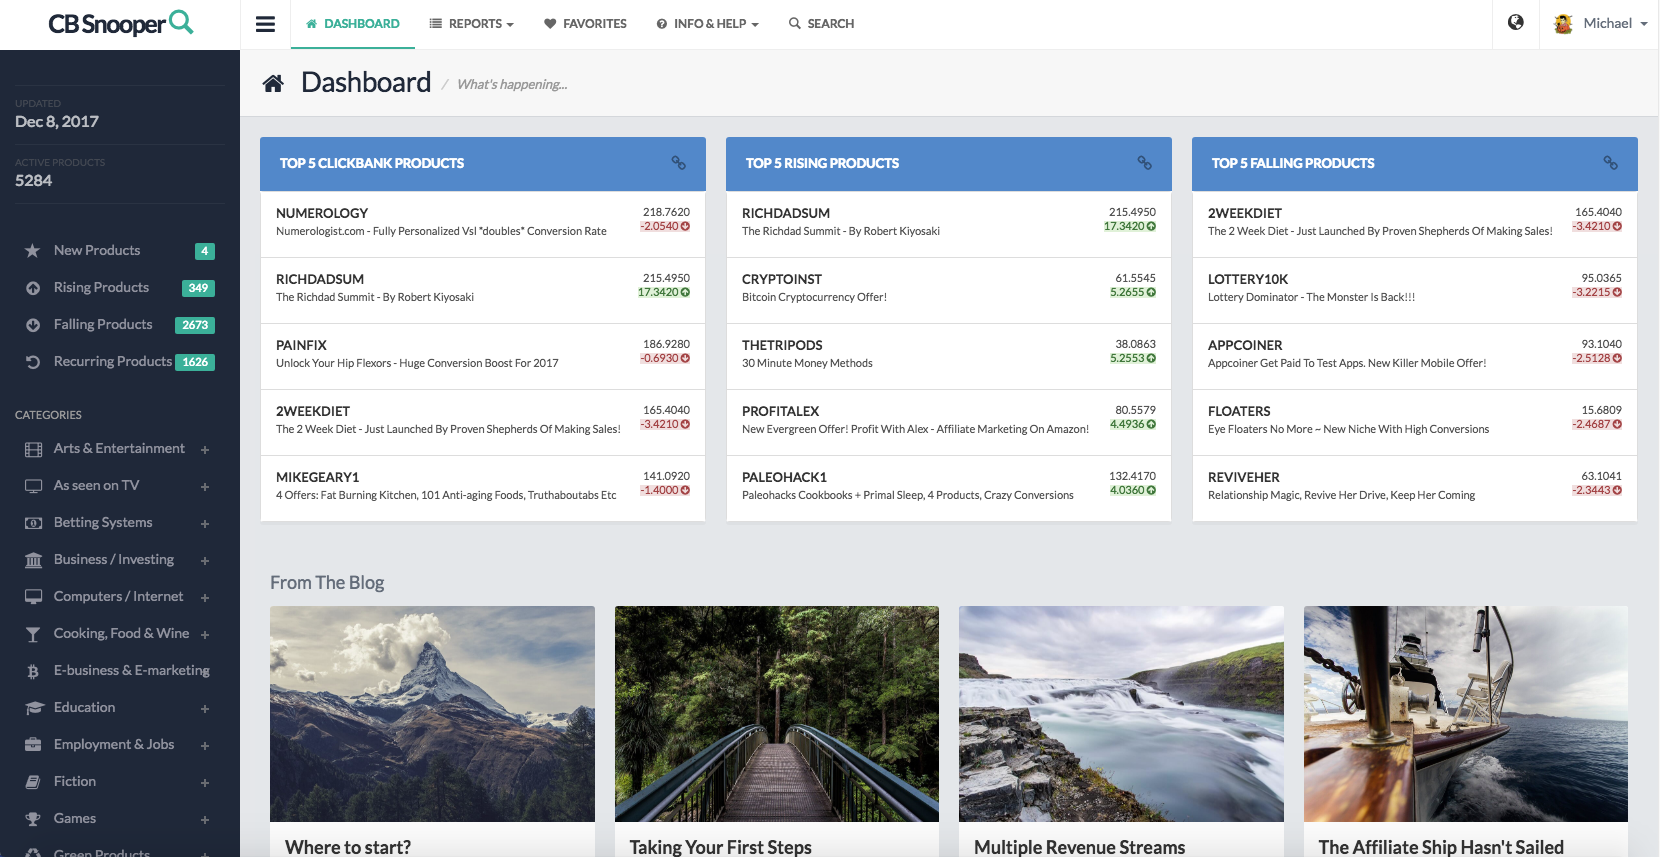
Task: Expand As seen on TV category plus sign
Action: click(205, 487)
